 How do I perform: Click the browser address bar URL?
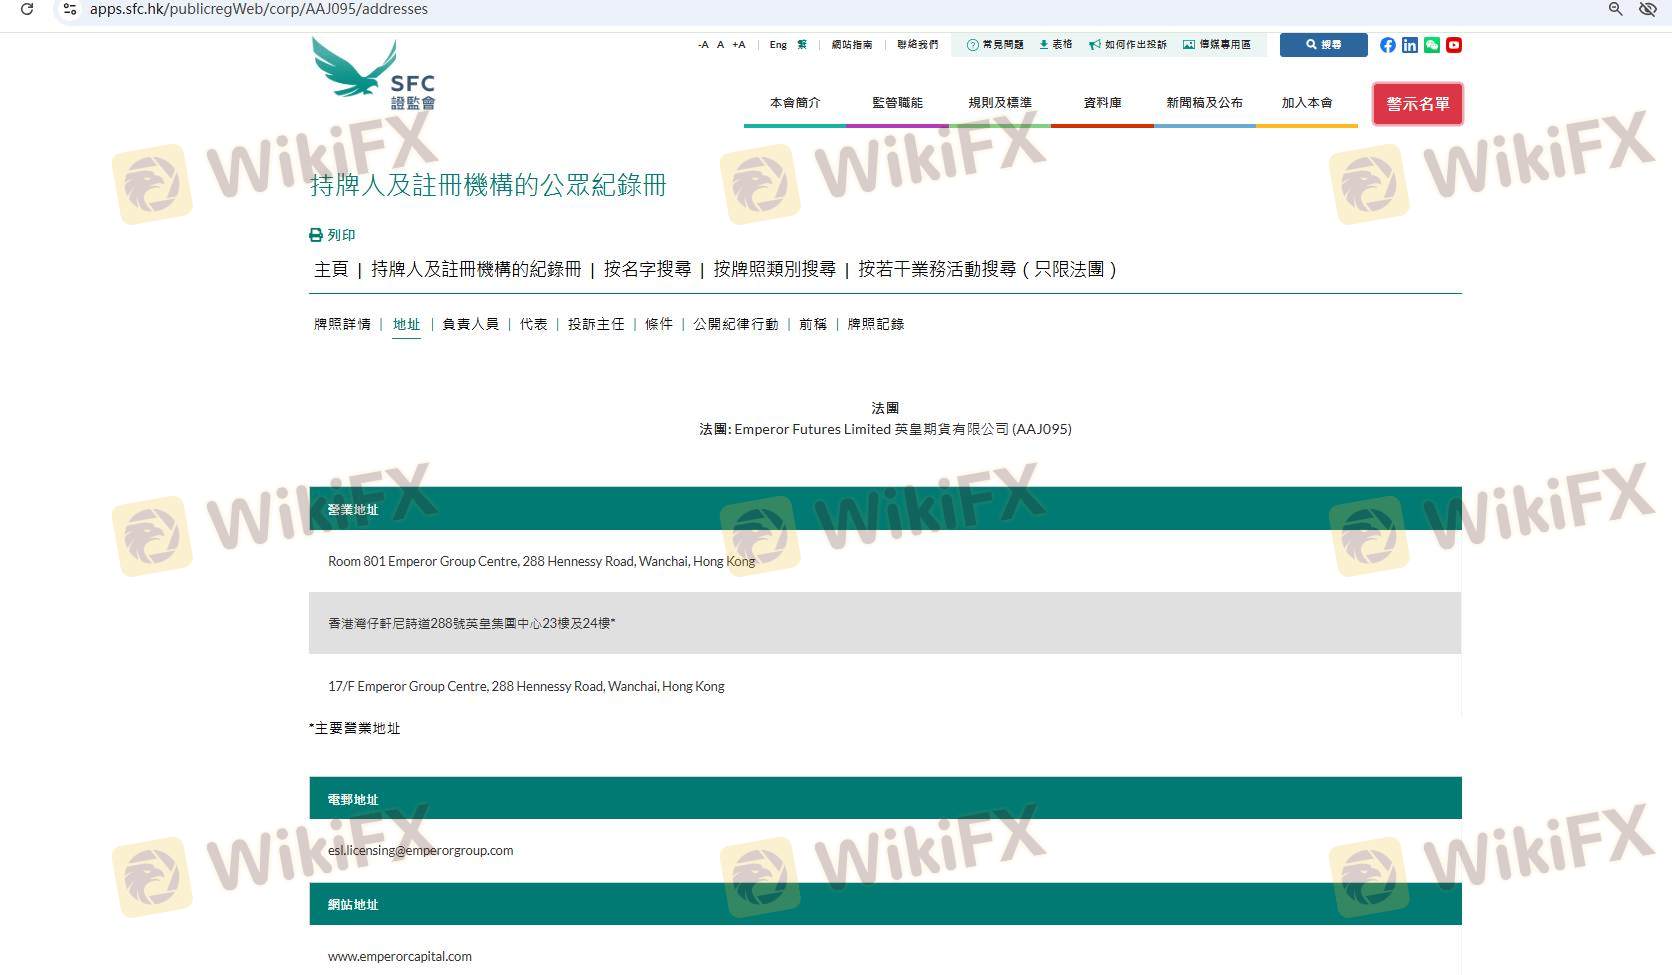click(x=259, y=9)
